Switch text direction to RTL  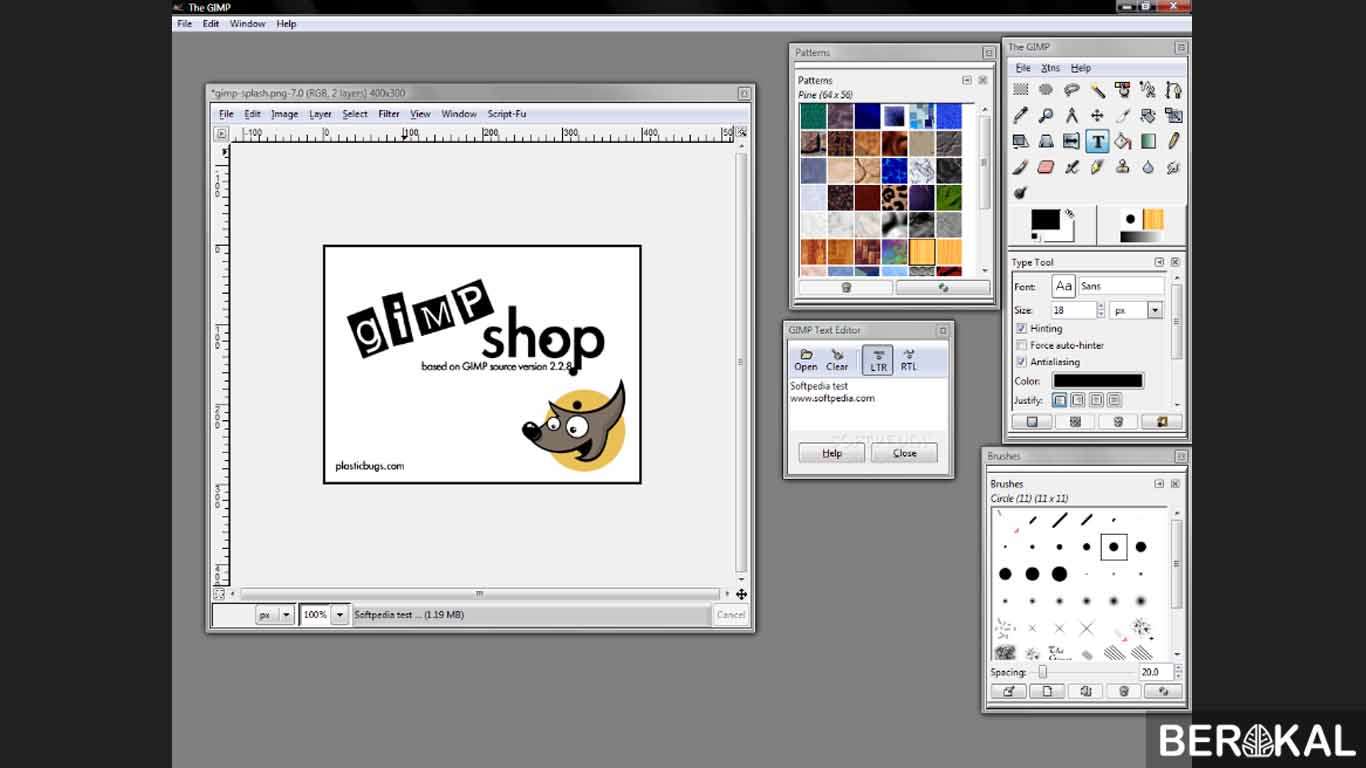(x=908, y=360)
